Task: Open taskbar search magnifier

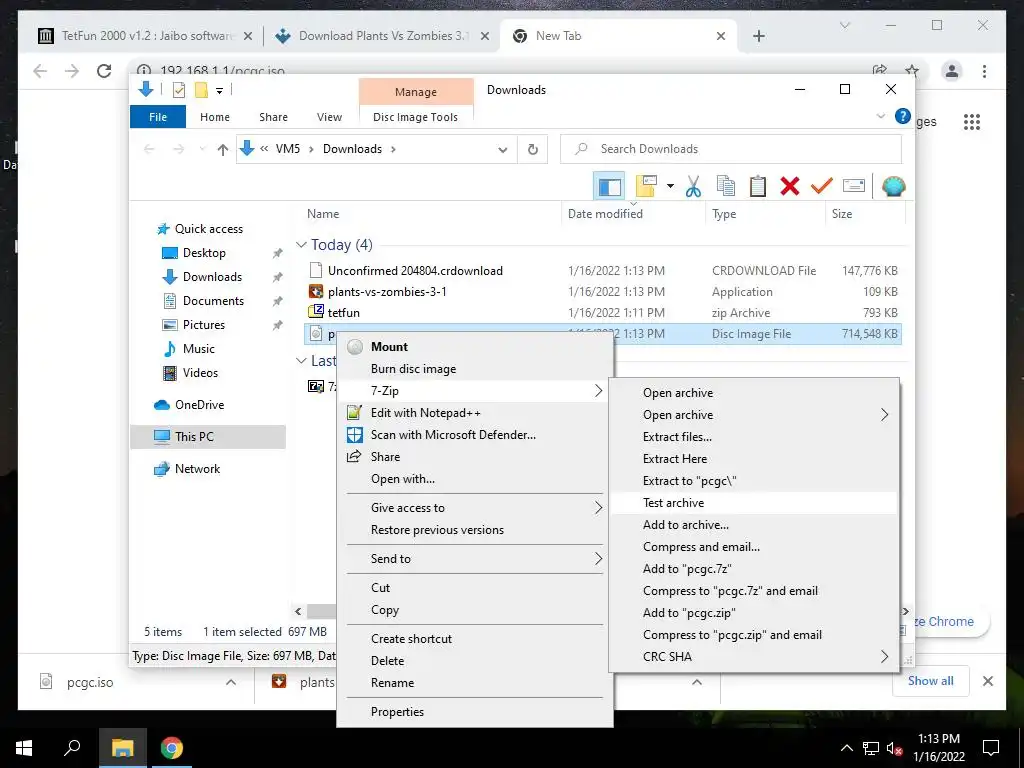Action: pos(72,748)
